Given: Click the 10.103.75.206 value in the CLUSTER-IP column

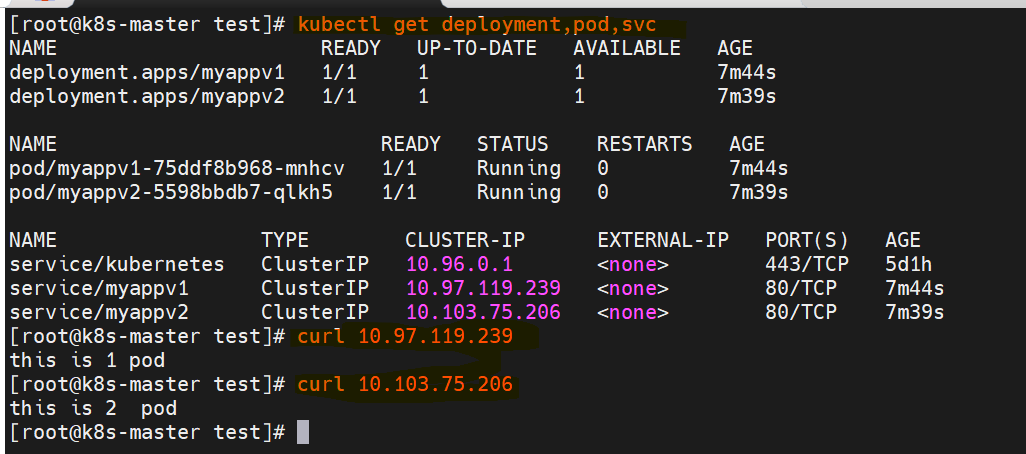Looking at the screenshot, I should pyautogui.click(x=484, y=312).
